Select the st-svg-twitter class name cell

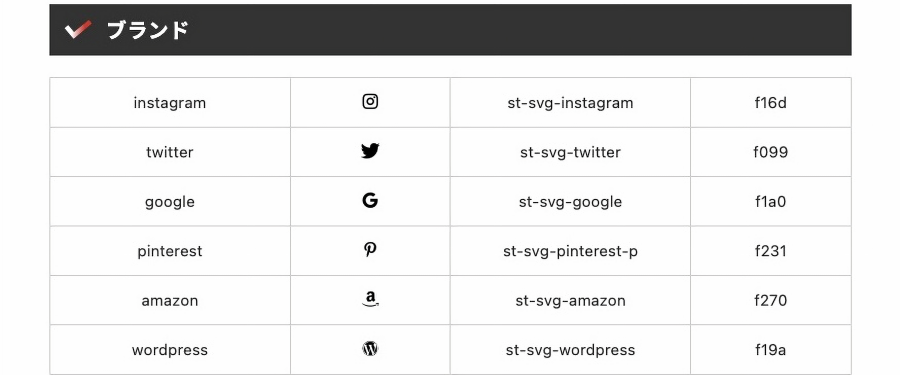tap(570, 152)
